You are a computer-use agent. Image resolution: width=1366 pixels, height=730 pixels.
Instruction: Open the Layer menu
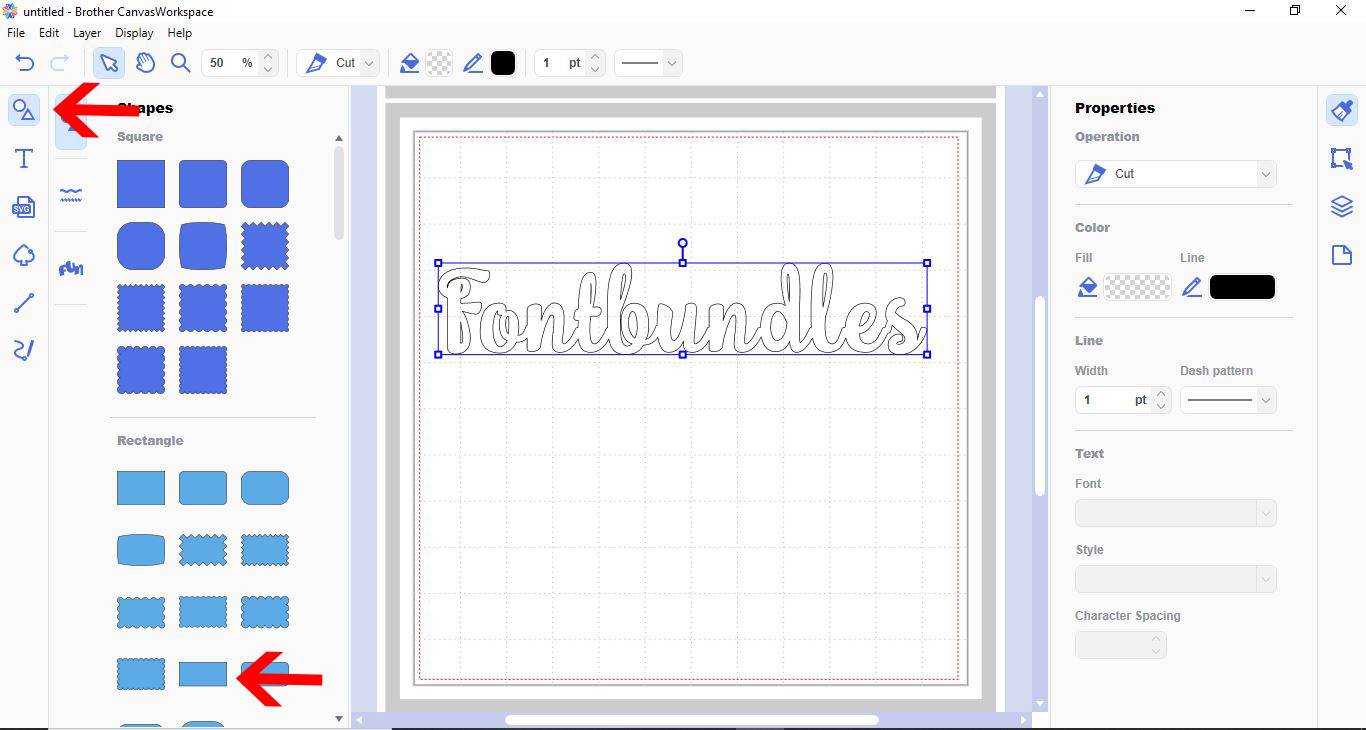pos(87,33)
